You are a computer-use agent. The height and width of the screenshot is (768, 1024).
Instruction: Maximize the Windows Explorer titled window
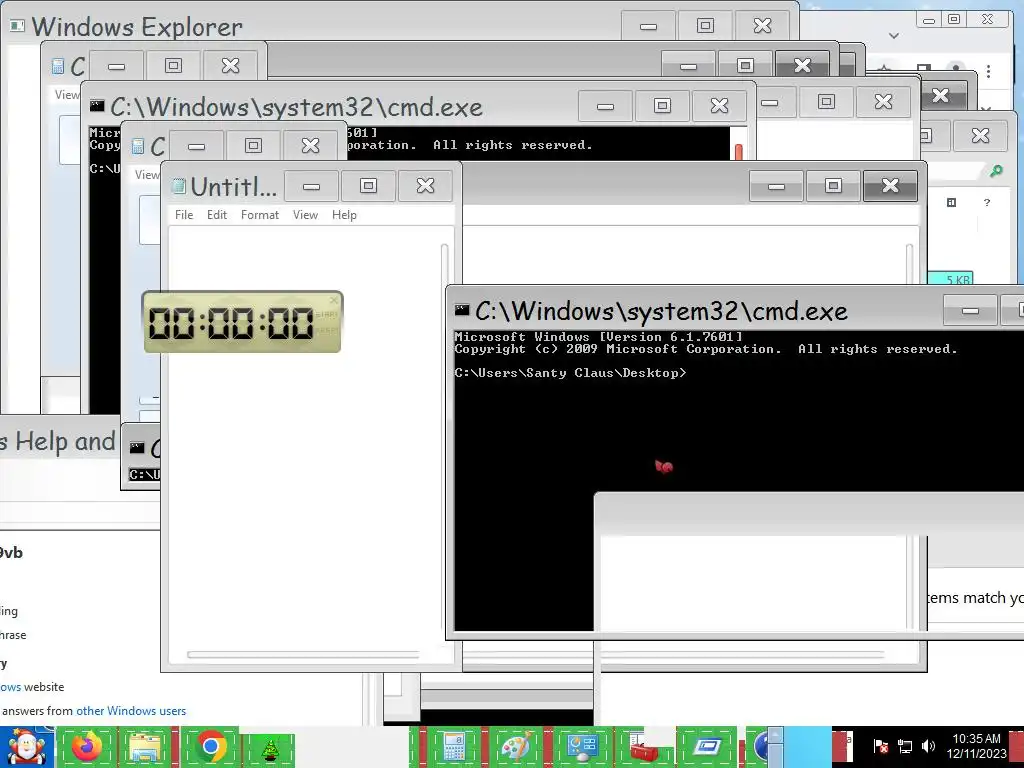tap(705, 26)
